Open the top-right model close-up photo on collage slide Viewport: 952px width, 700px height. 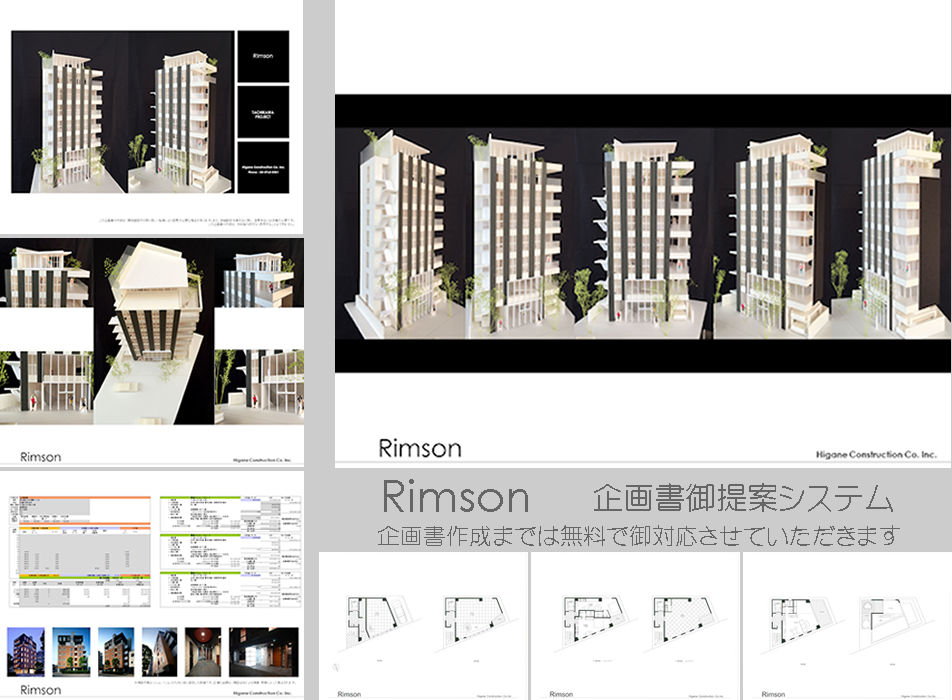point(259,273)
